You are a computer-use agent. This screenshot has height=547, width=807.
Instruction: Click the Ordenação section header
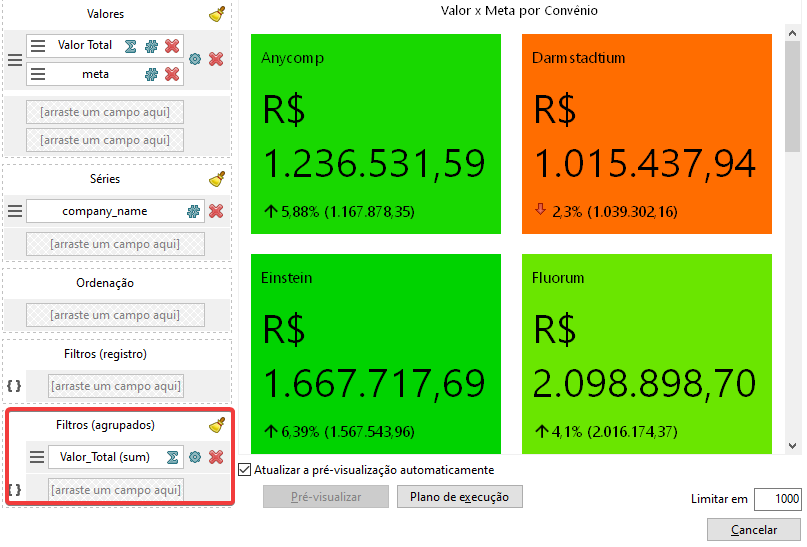coord(105,283)
